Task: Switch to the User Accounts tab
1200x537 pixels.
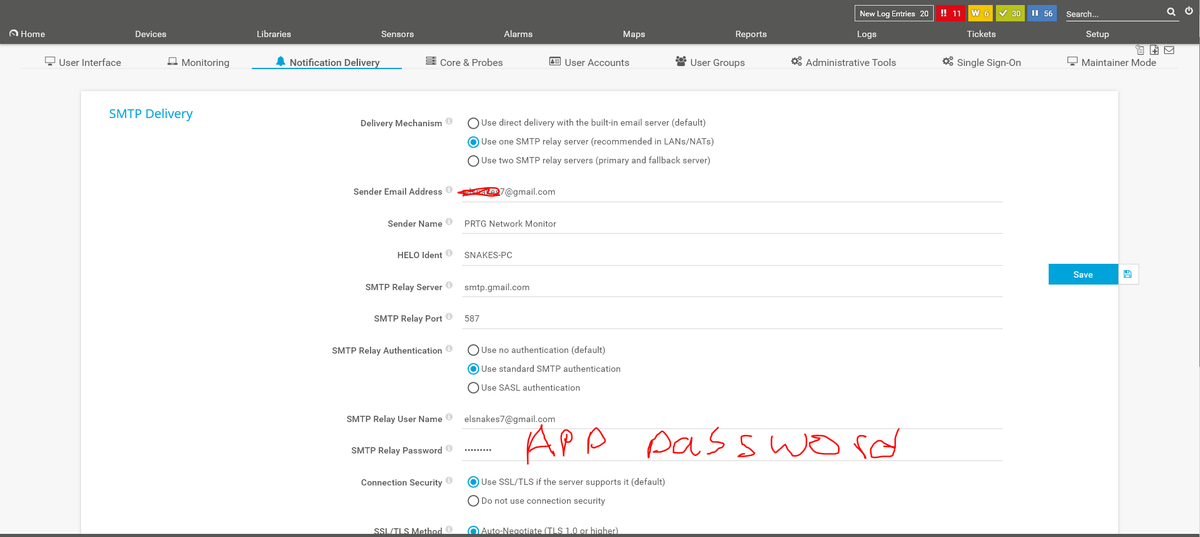Action: pyautogui.click(x=589, y=62)
